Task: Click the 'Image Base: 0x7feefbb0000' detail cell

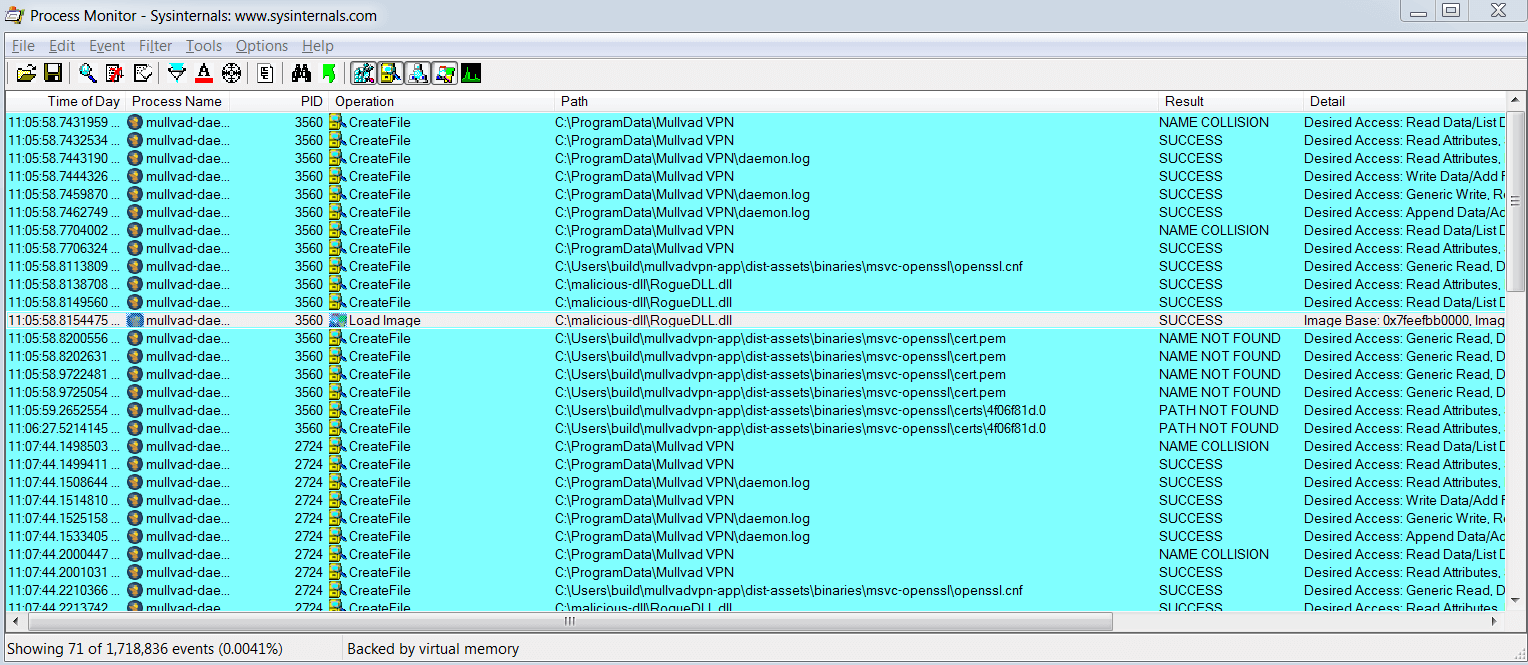Action: click(x=1404, y=320)
